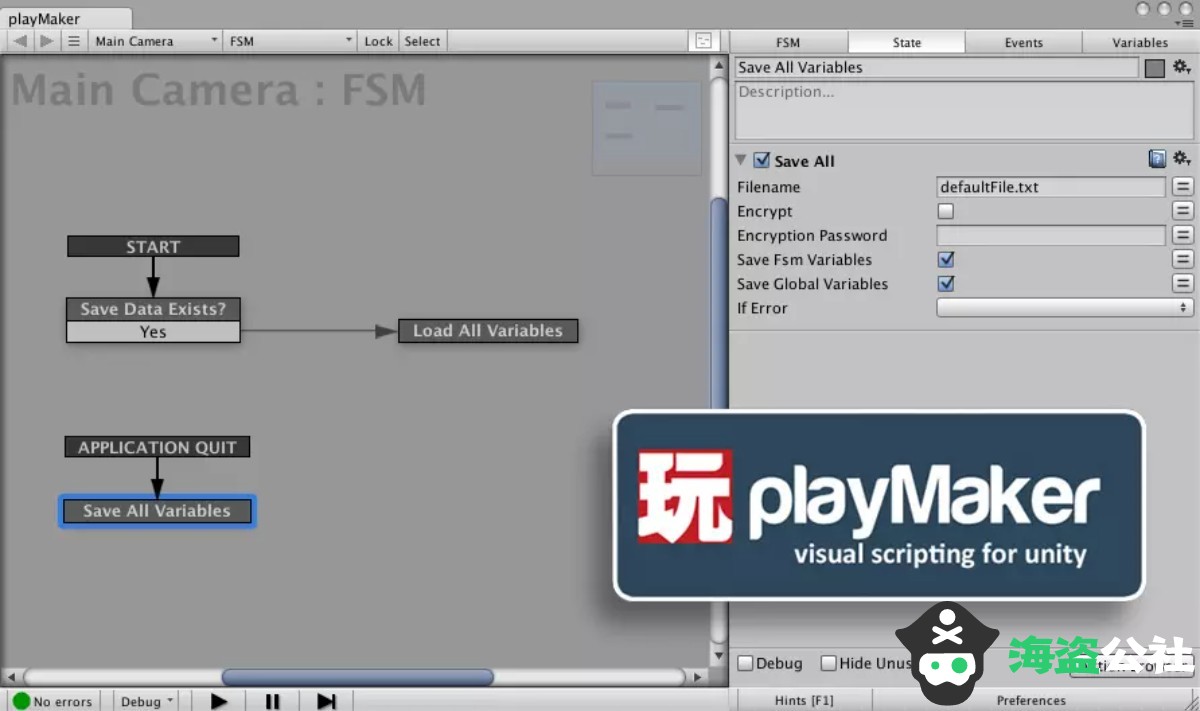Toggle the Hide Unused checkbox
This screenshot has height=711, width=1200.
[x=828, y=663]
